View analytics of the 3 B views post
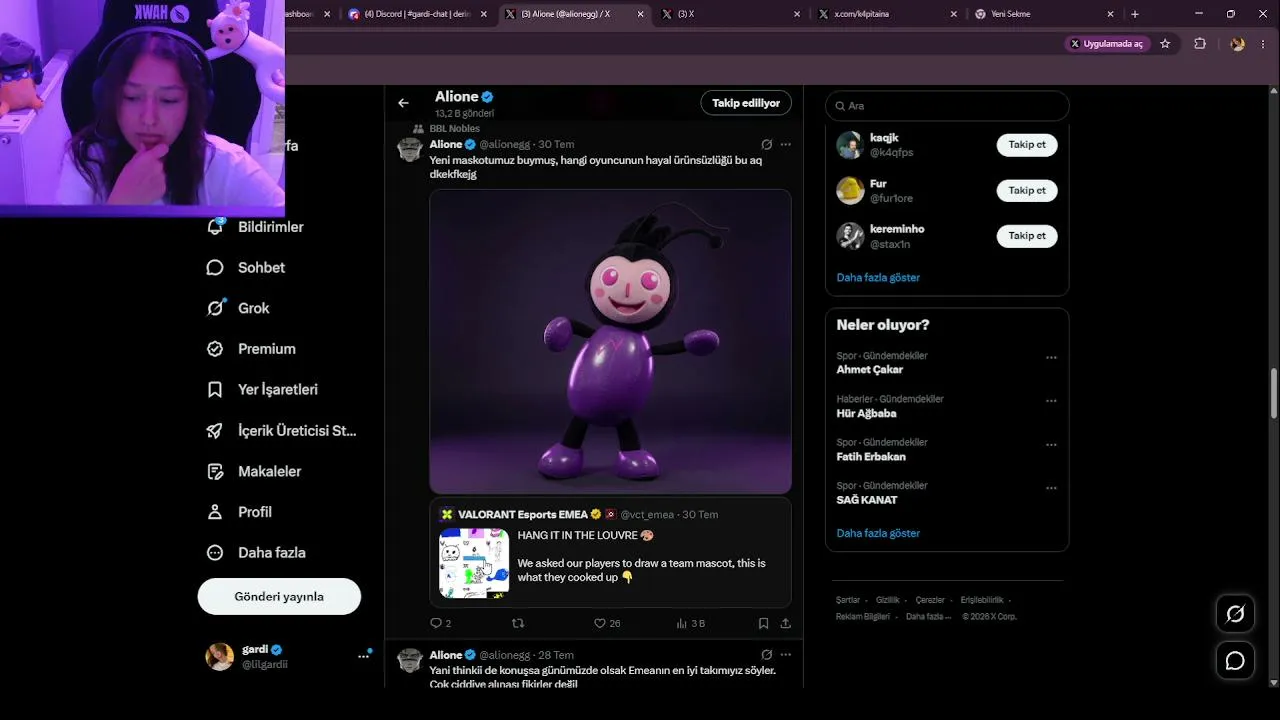The image size is (1280, 720). point(682,623)
